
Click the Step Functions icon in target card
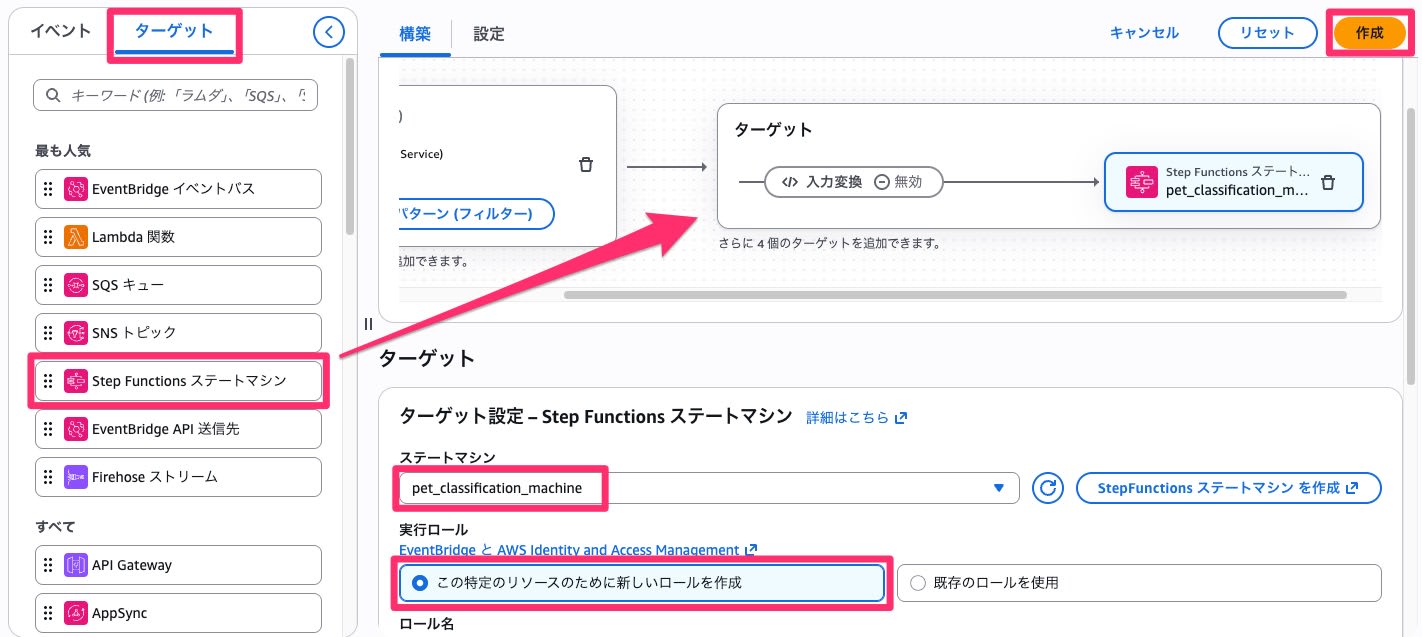(x=1141, y=182)
